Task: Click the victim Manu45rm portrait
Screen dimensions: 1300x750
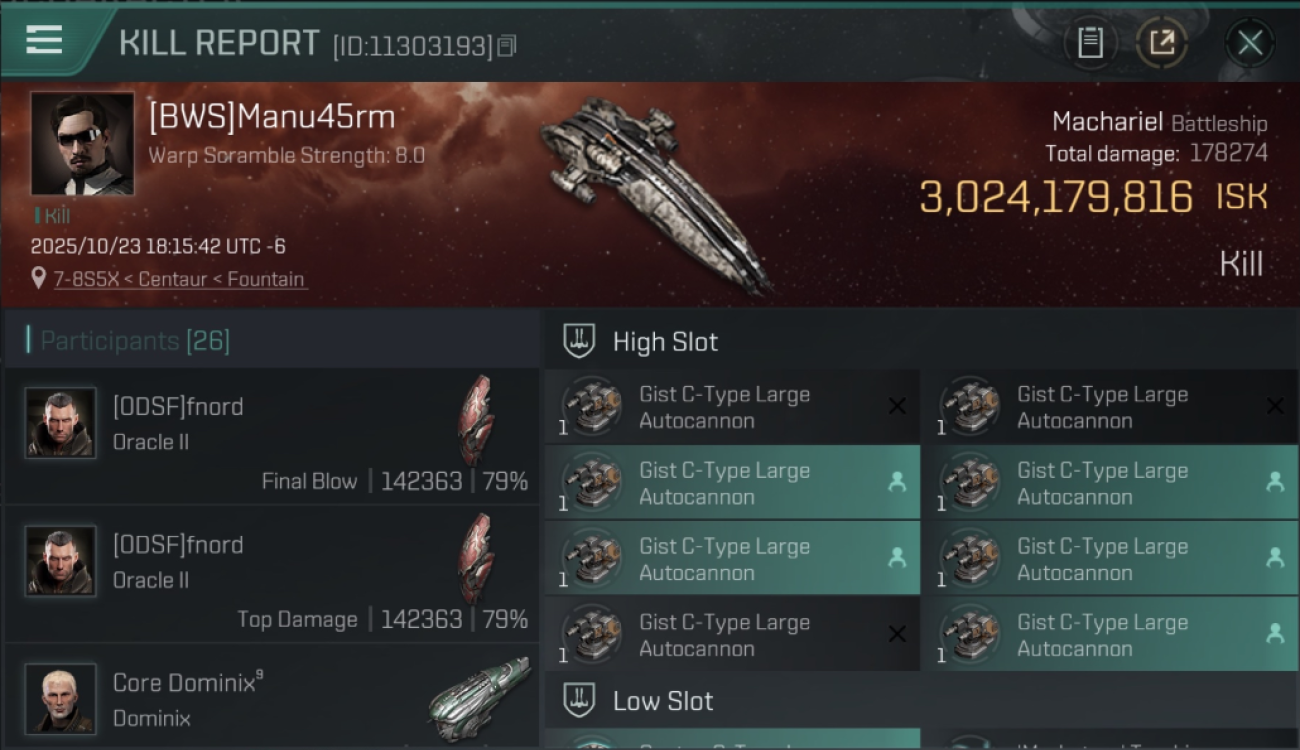Action: coord(82,143)
